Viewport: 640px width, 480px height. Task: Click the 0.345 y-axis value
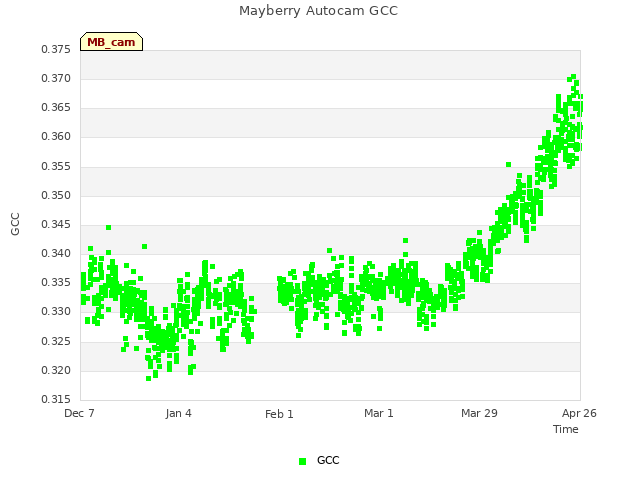click(56, 224)
